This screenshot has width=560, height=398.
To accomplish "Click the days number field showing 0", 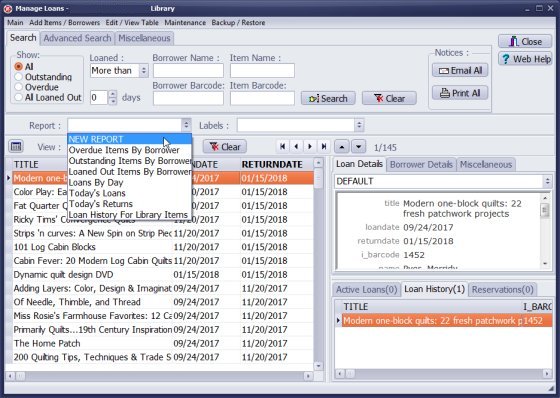I will (99, 98).
